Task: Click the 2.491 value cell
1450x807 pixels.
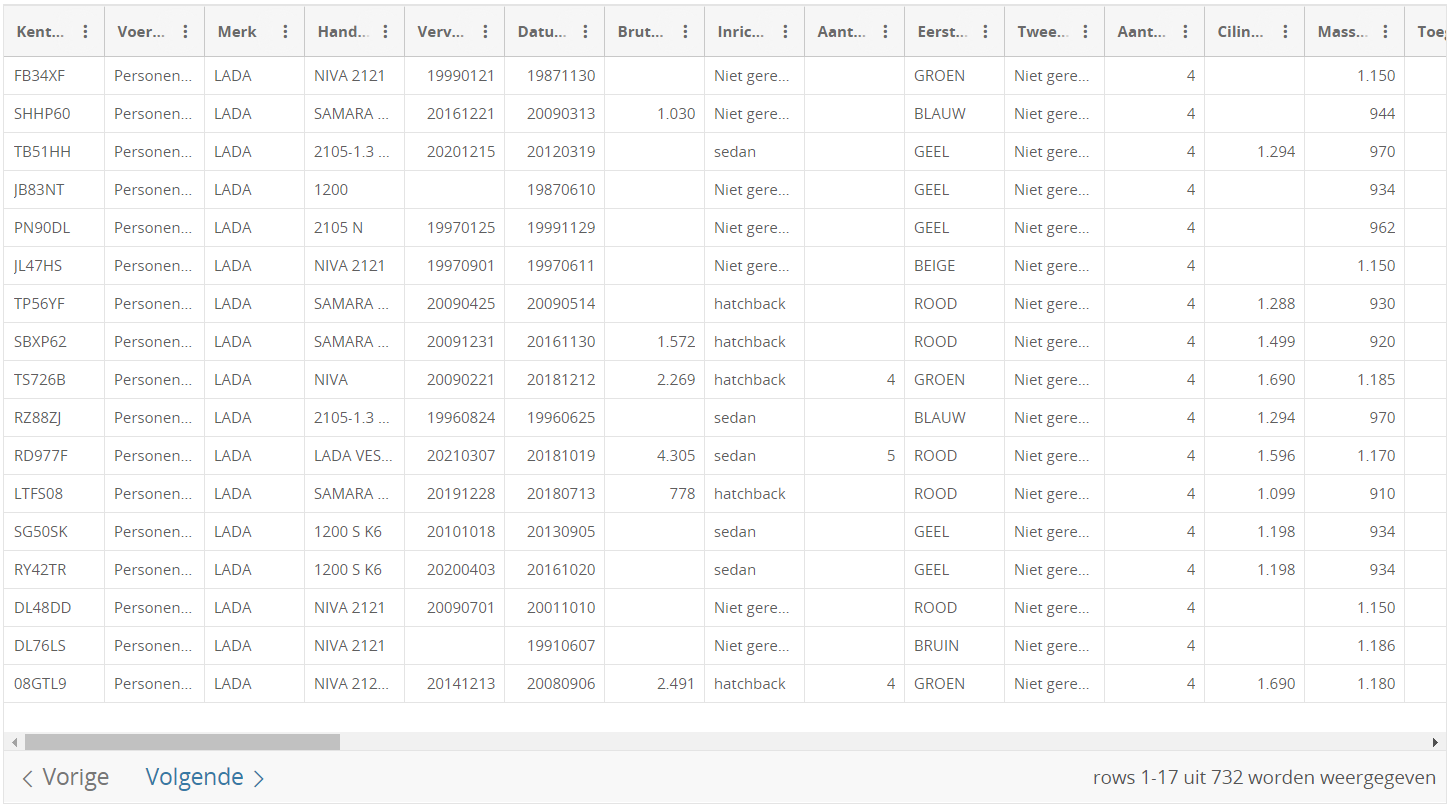Action: click(x=654, y=684)
